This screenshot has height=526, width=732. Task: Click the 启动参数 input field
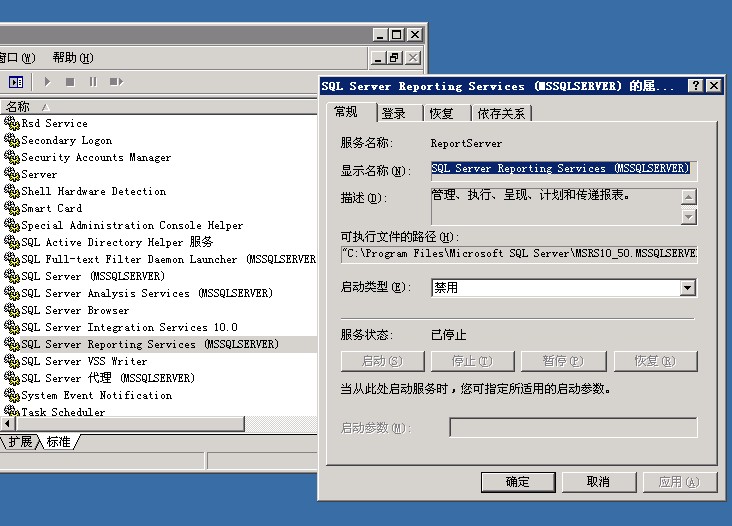tap(573, 428)
